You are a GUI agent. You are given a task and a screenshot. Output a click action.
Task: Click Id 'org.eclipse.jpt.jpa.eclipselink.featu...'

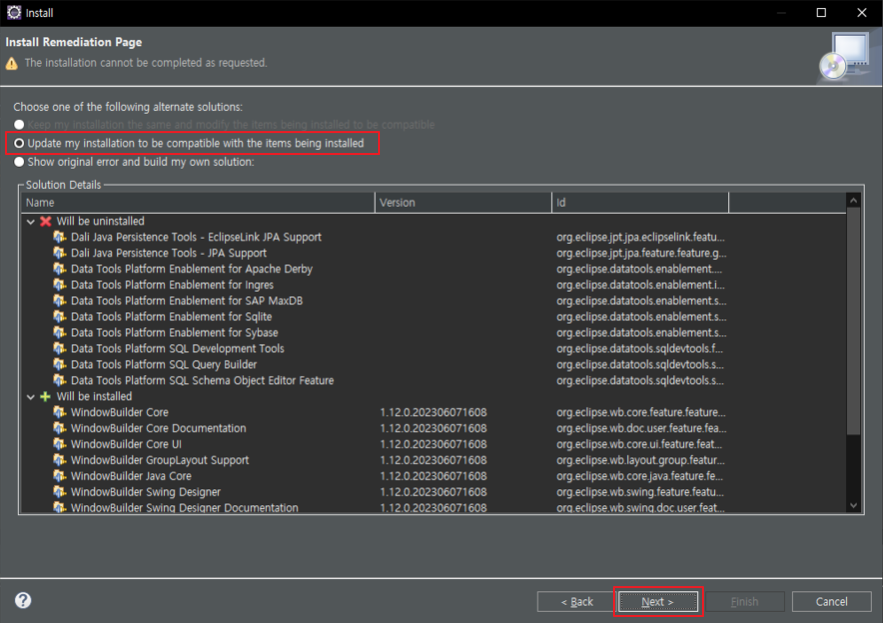coord(640,237)
